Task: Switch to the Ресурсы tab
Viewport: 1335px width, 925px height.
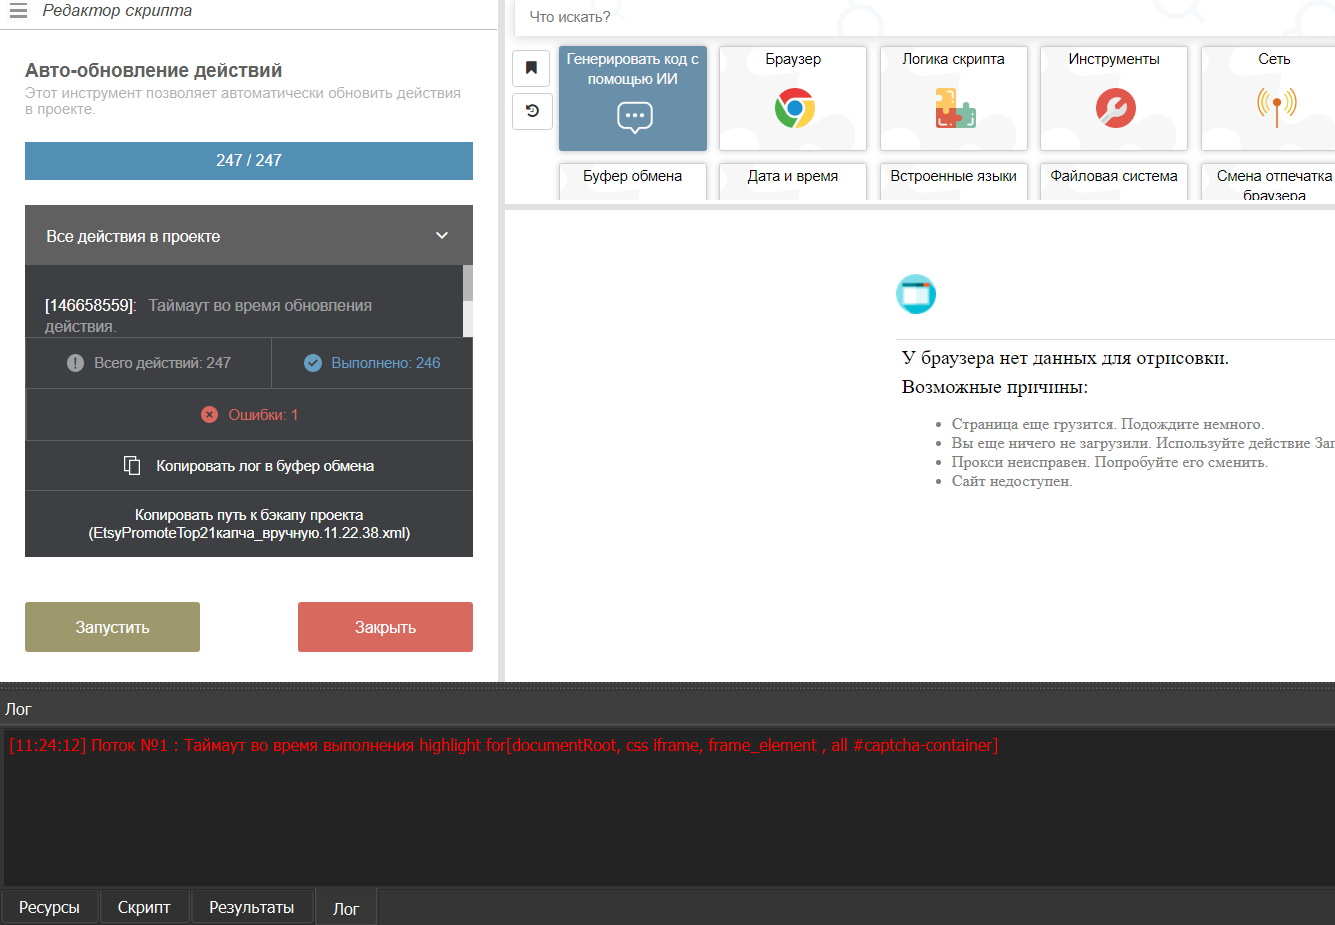Action: (49, 907)
